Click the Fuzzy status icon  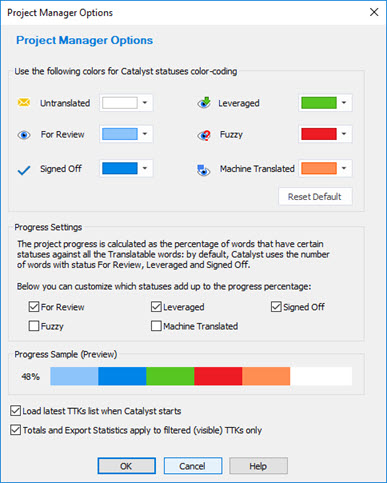click(x=204, y=135)
